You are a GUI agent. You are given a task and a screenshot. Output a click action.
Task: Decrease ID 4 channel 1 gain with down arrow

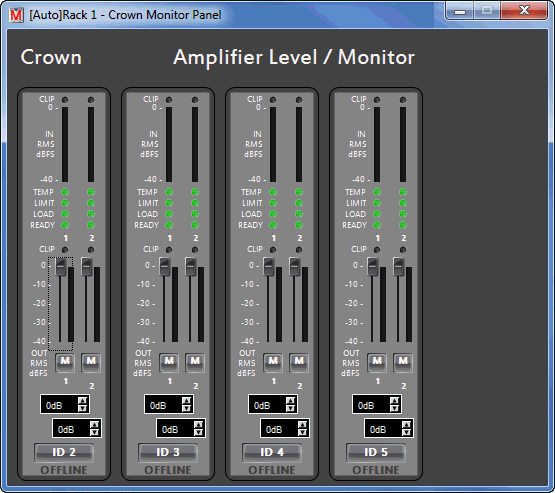[291, 408]
